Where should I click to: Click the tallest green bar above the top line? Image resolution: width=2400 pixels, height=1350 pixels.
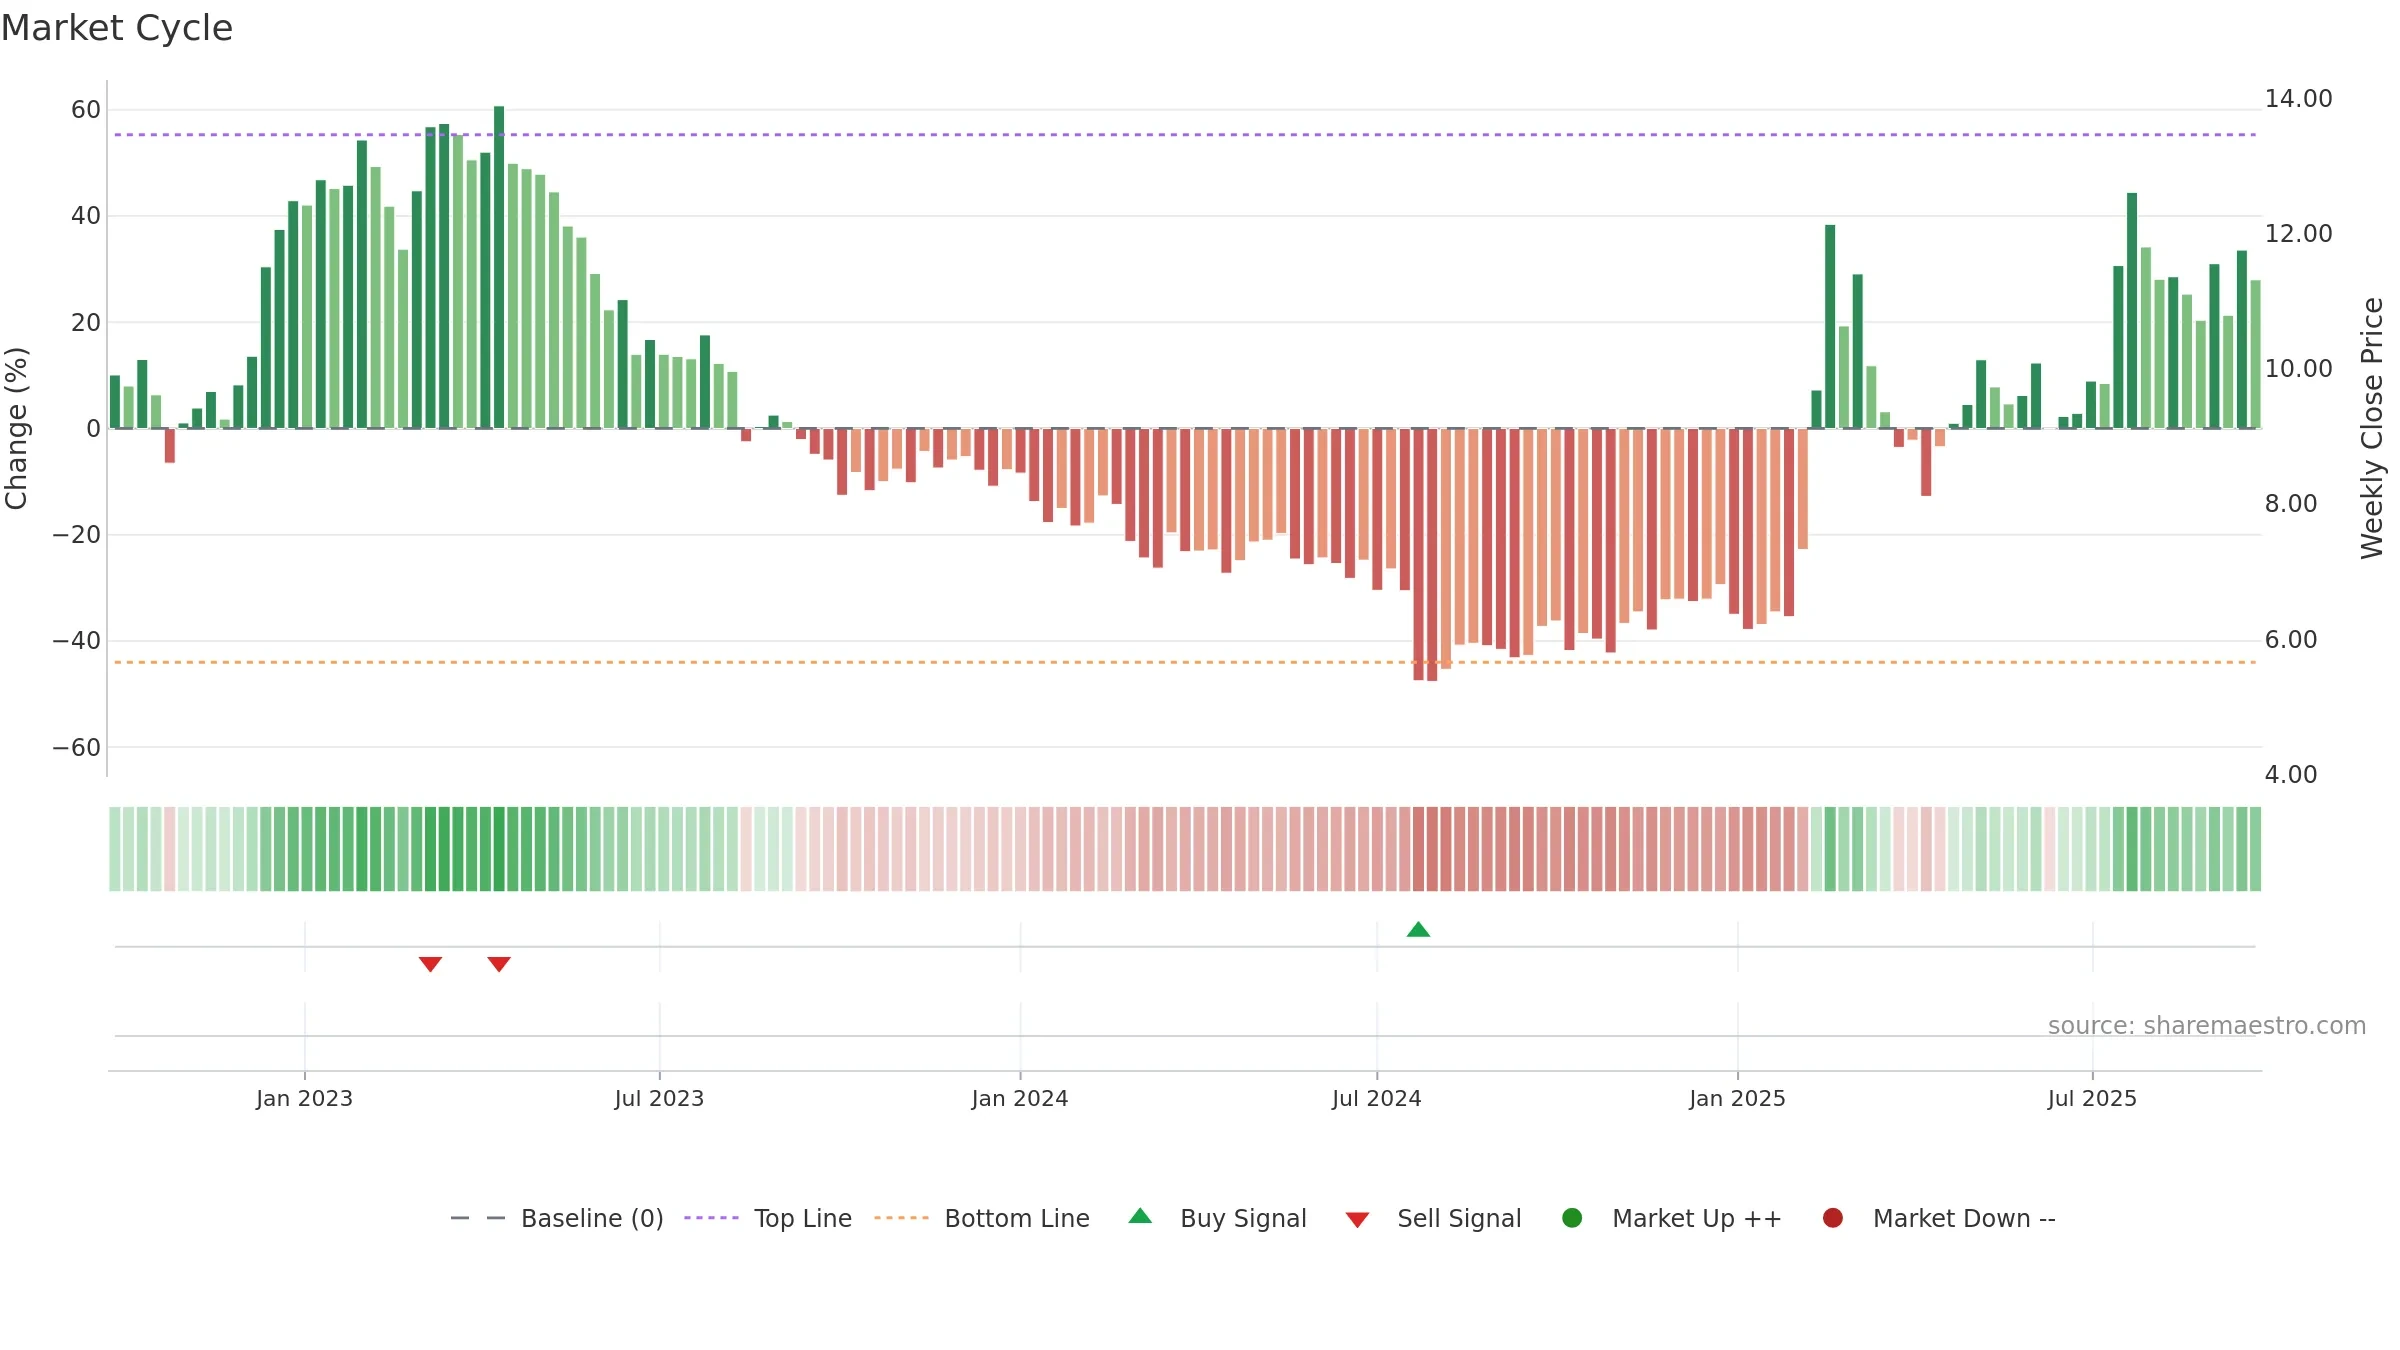499,267
